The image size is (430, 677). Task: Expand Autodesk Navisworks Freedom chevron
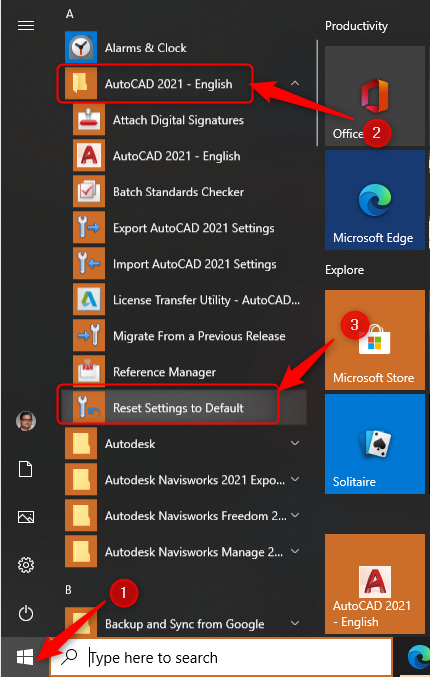(295, 515)
